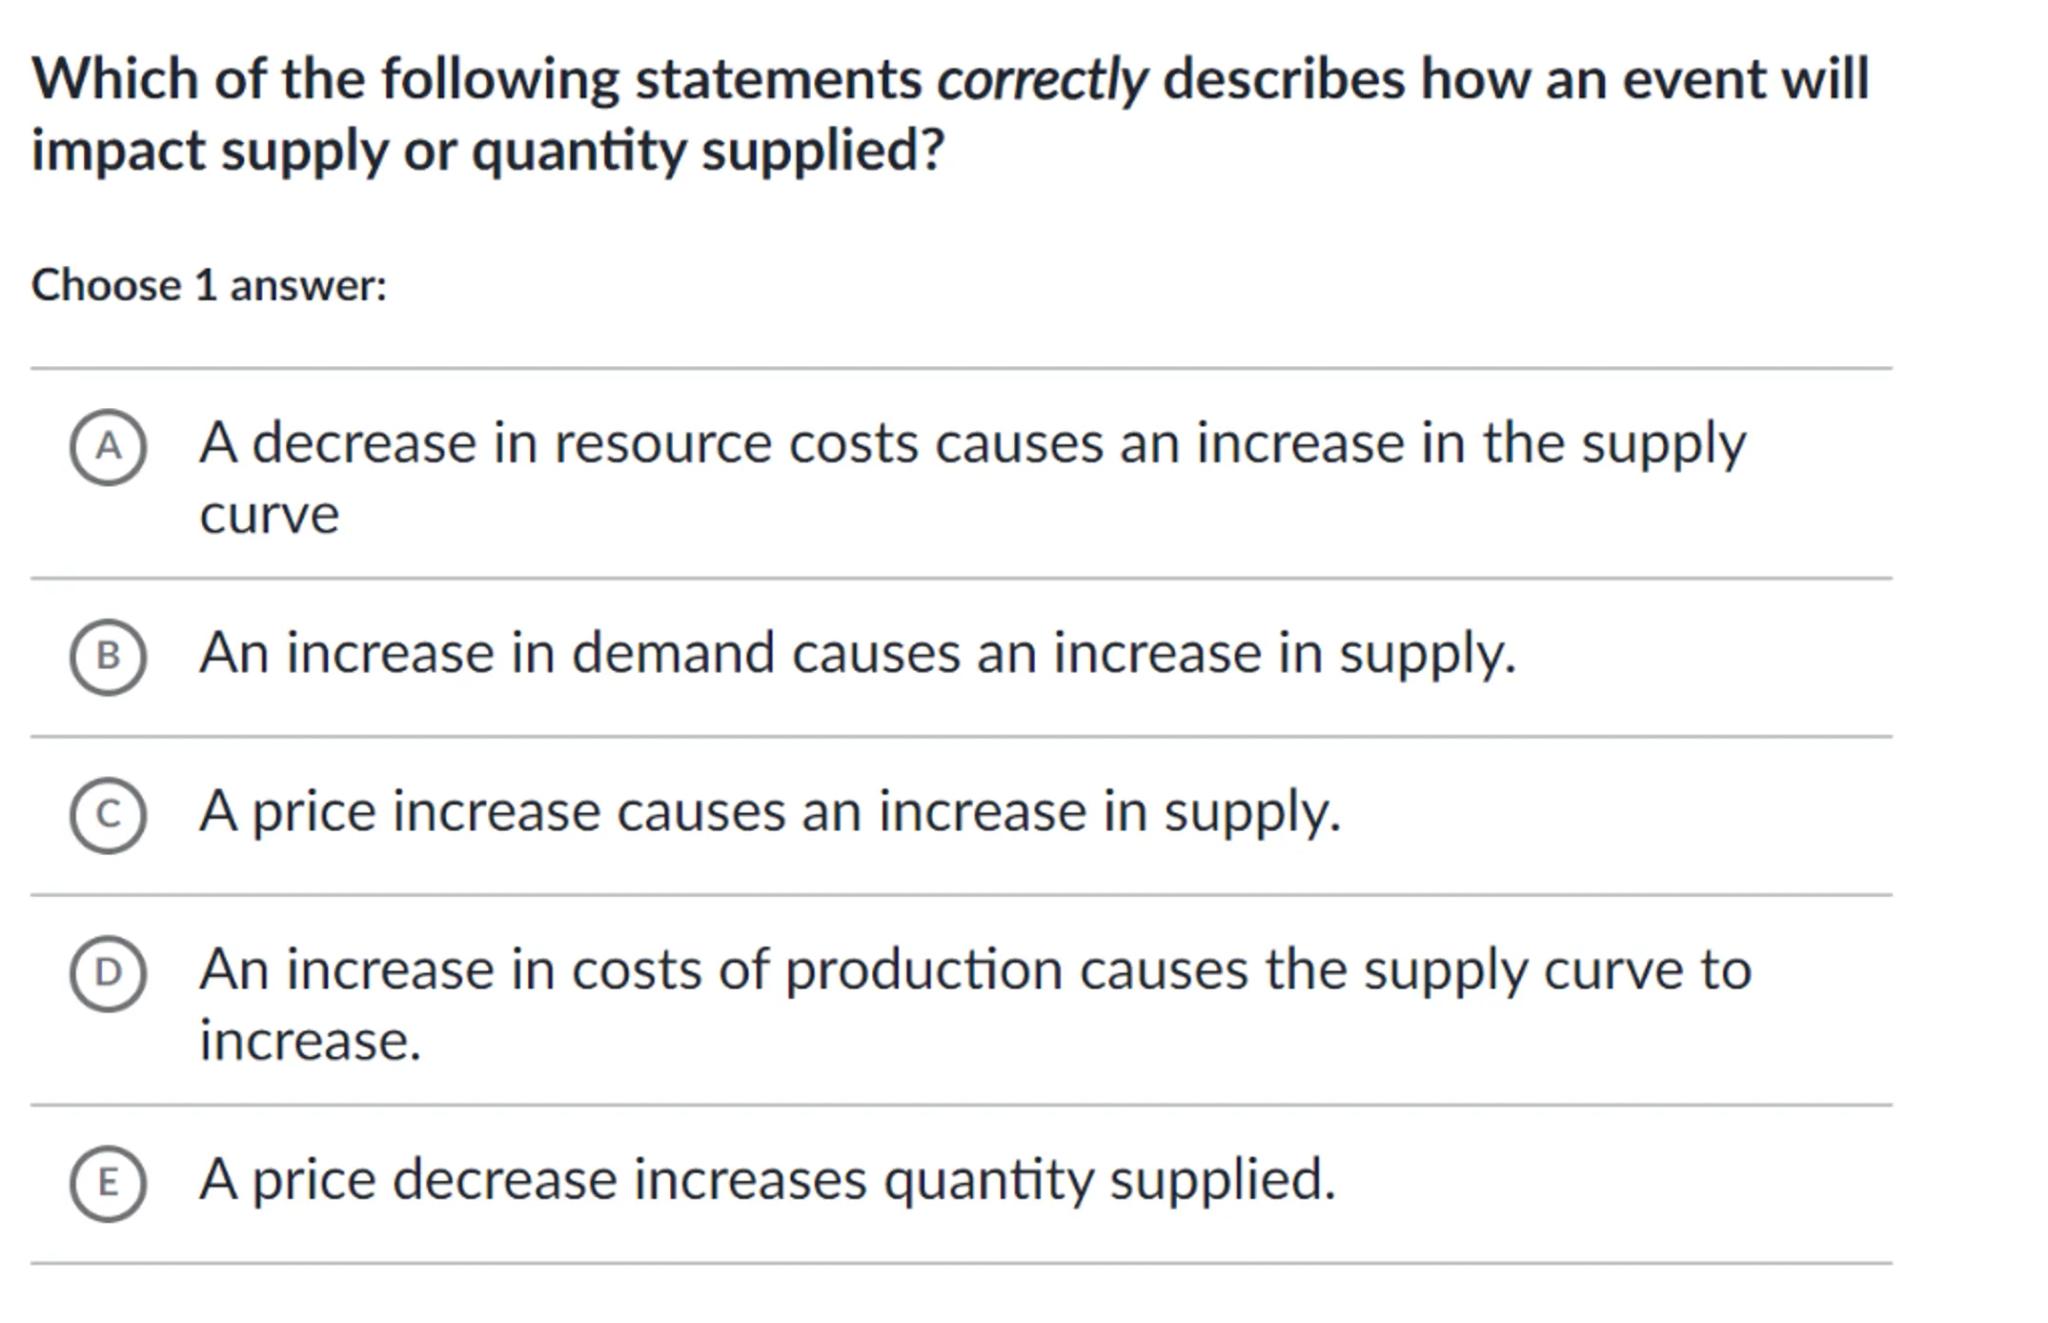Viewport: 2048px width, 1323px height.
Task: Mark radio button C as the answer
Action: tap(108, 815)
